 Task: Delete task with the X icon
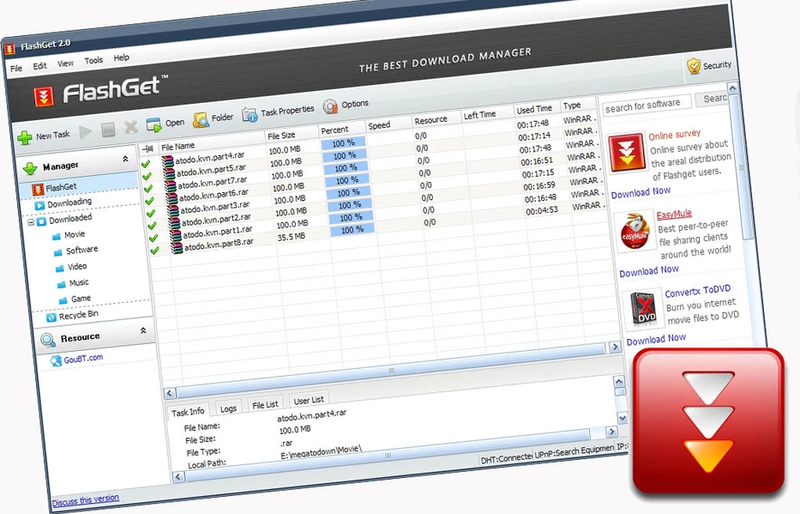[x=131, y=127]
